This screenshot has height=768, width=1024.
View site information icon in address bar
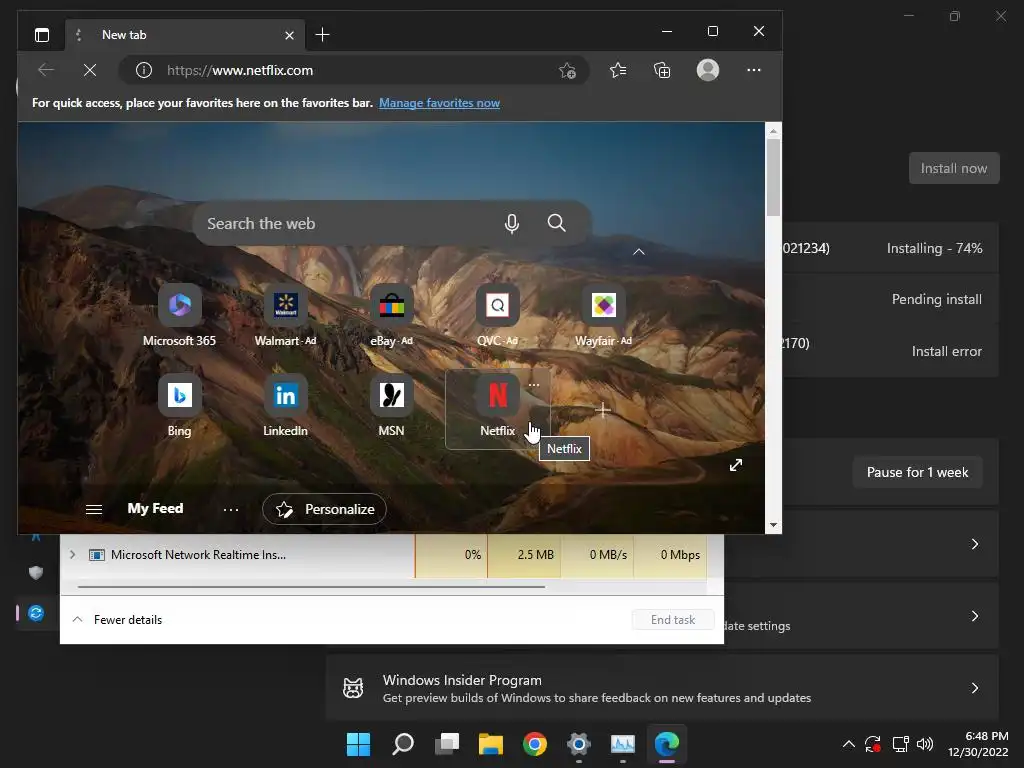click(x=144, y=70)
